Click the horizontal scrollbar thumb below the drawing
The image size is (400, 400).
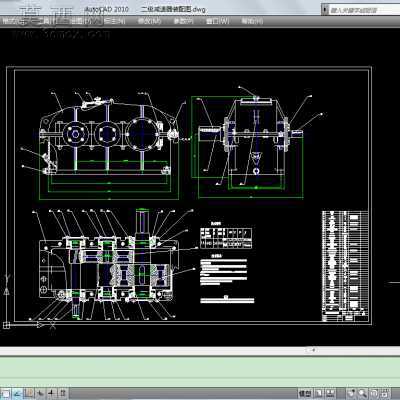311,350
